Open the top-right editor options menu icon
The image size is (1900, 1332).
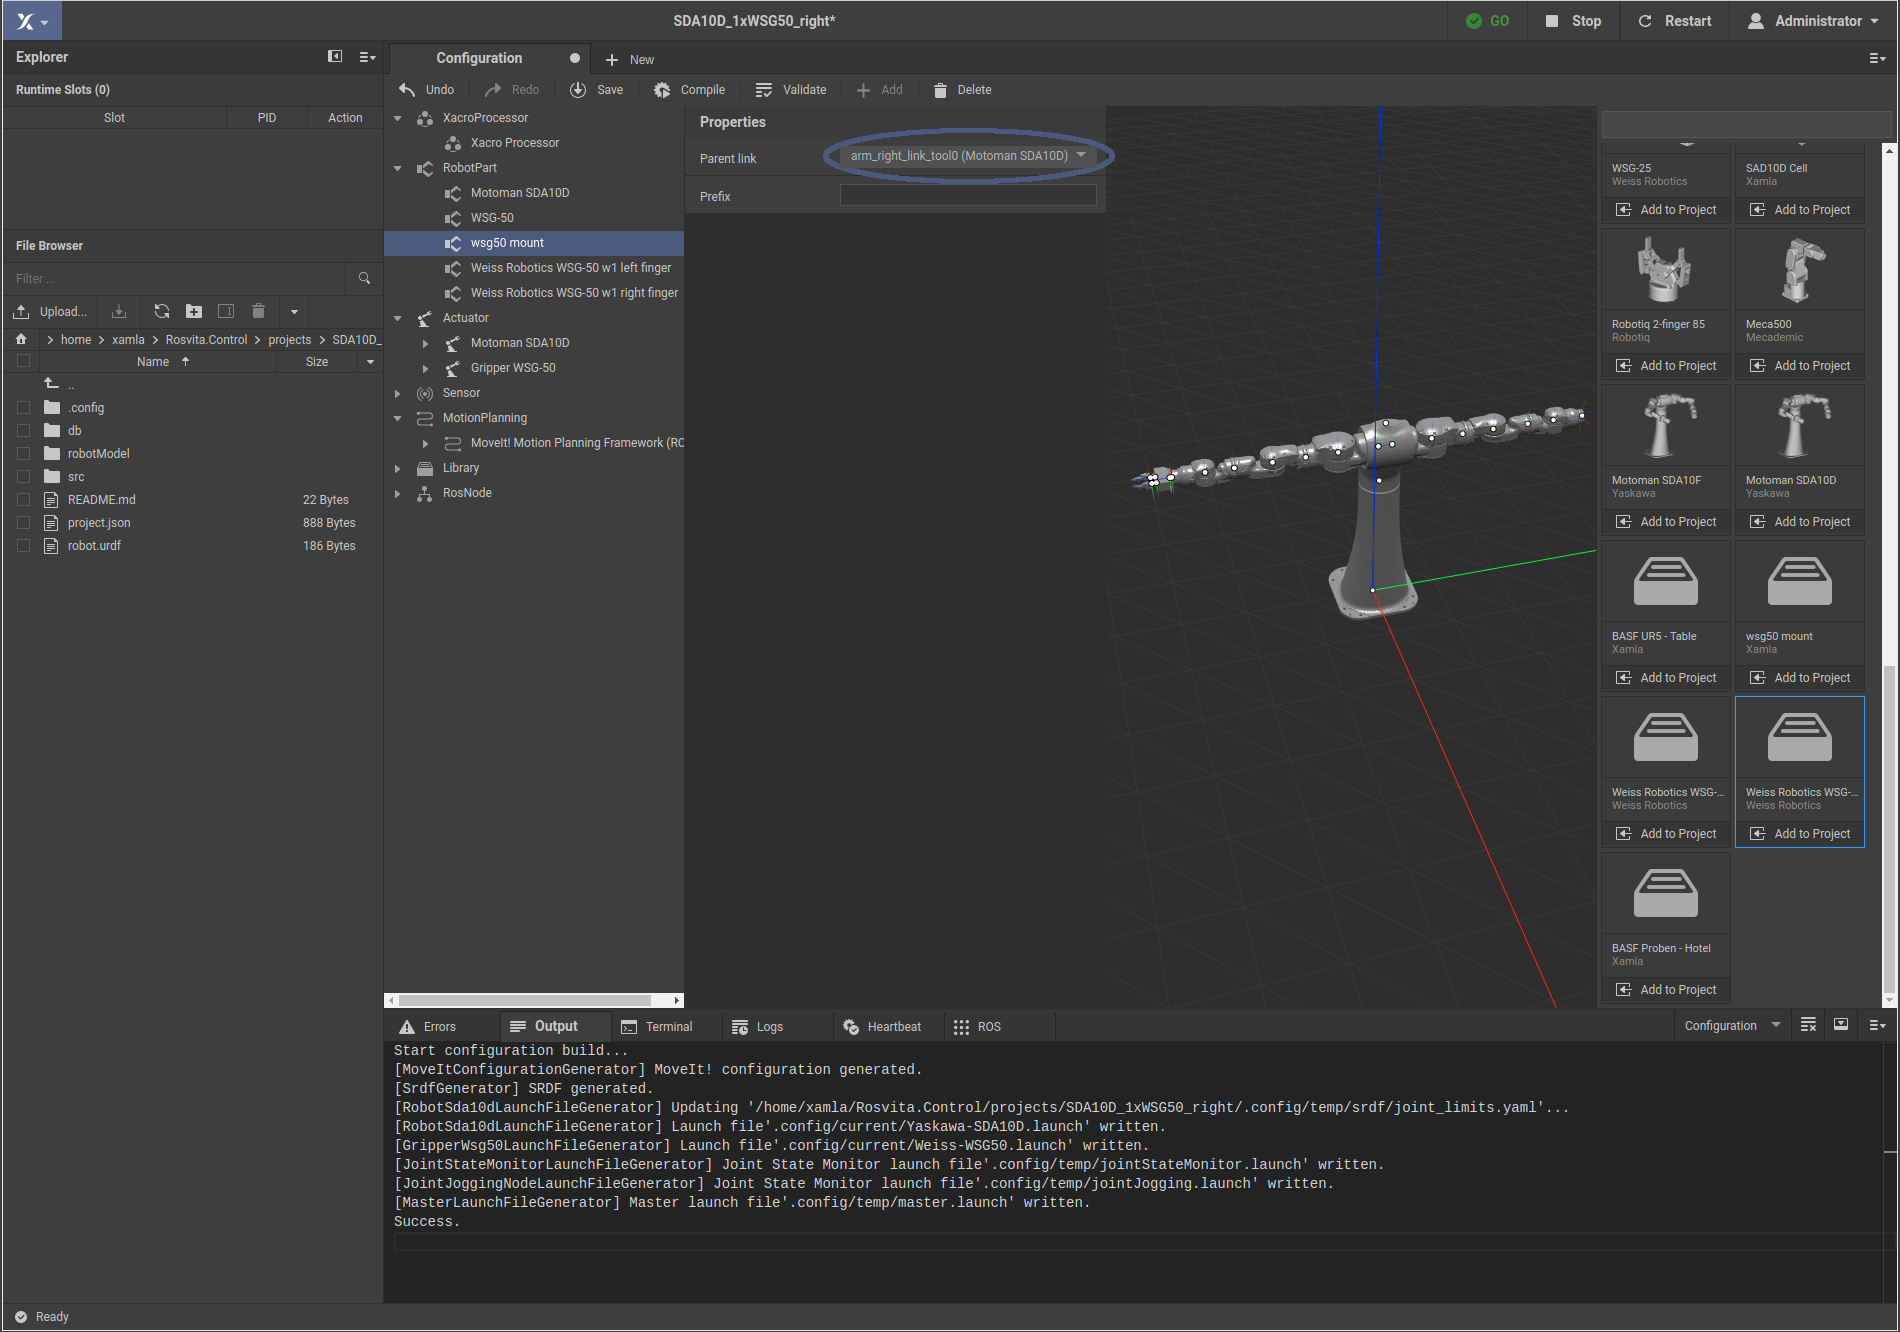coord(1877,58)
